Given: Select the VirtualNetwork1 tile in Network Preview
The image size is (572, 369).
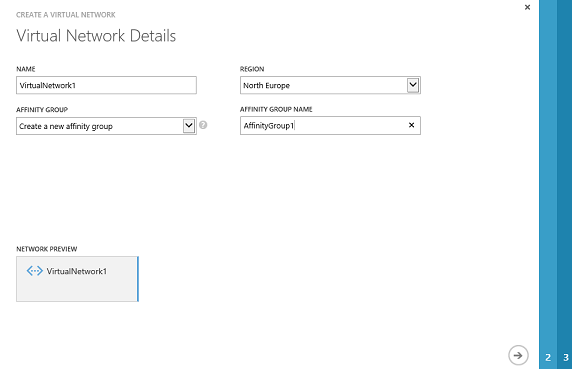Looking at the screenshot, I should coord(77,279).
